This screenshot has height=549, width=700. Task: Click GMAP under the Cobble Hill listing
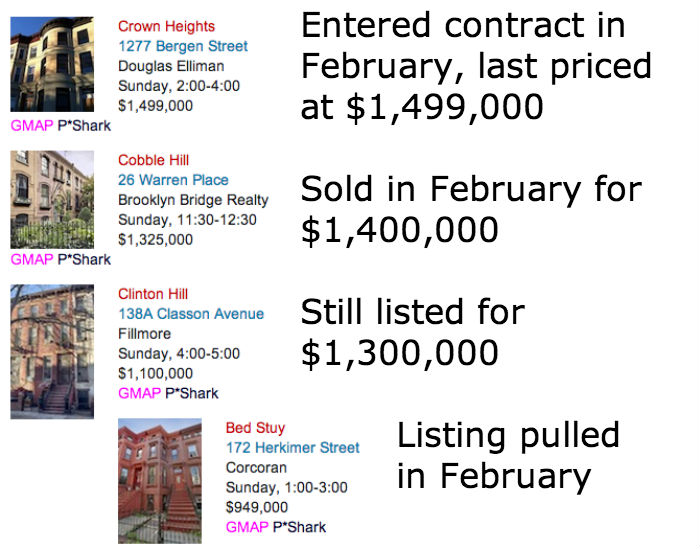point(32,259)
